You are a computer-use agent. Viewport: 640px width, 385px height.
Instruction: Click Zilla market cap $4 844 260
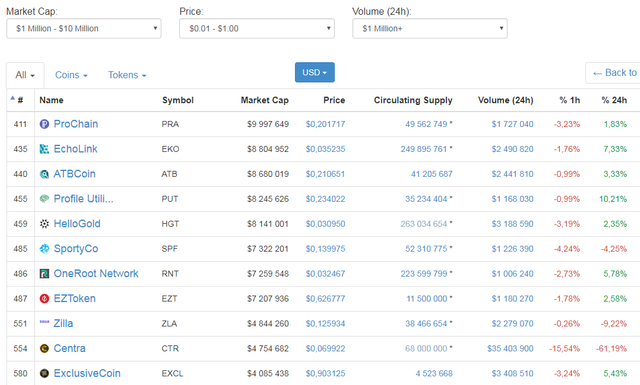[x=268, y=324]
